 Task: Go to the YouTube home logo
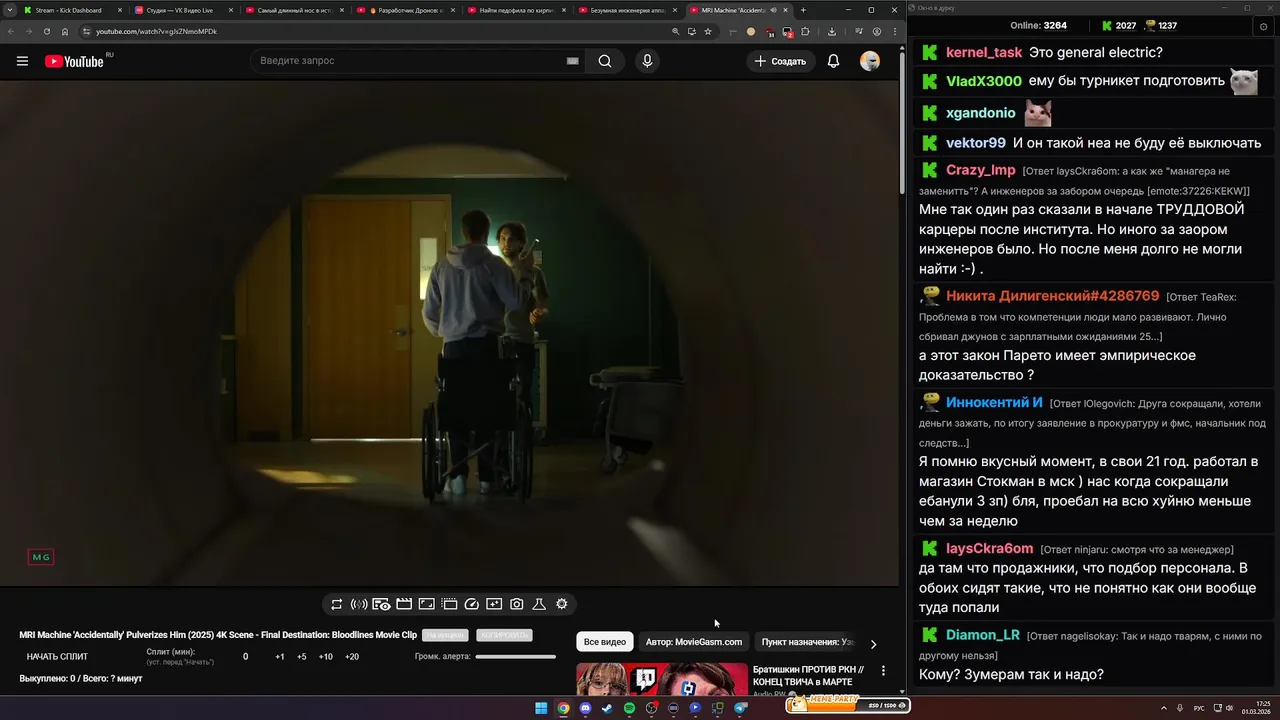coord(74,61)
